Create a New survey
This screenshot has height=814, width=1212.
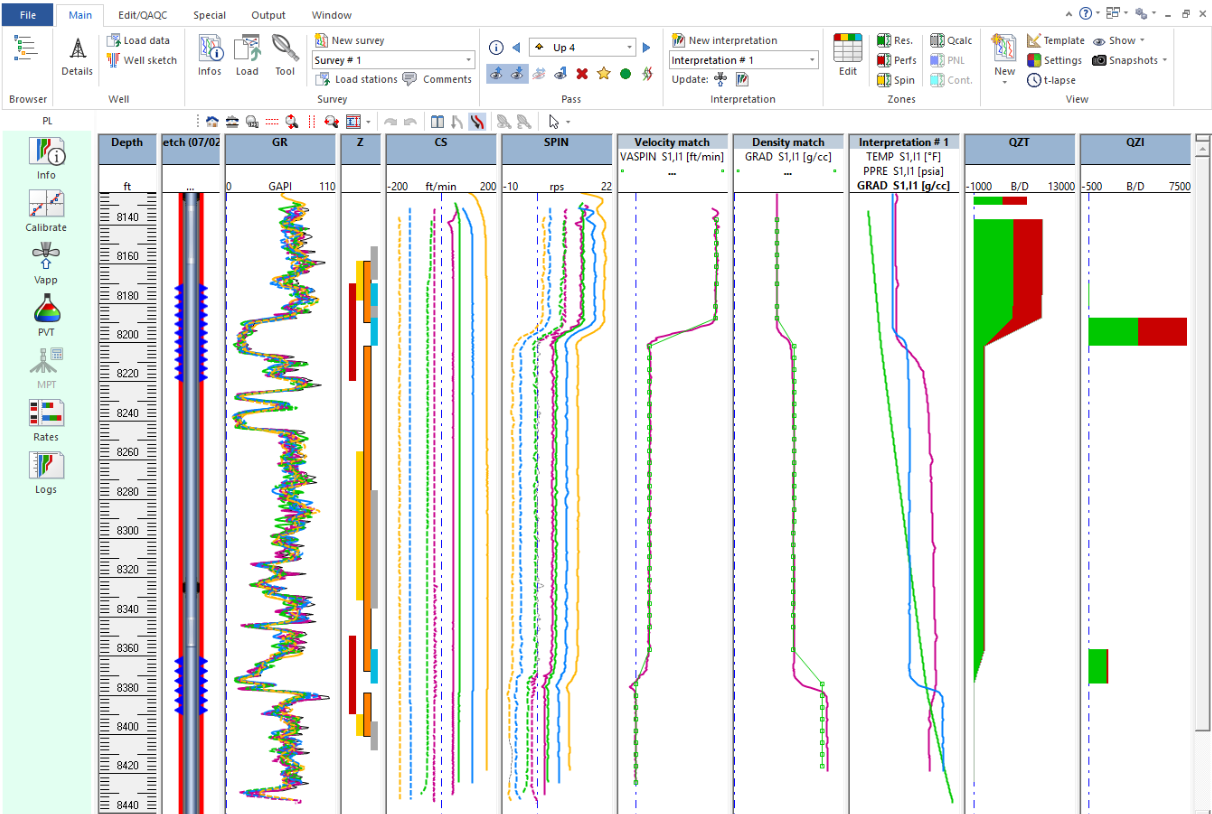(350, 41)
